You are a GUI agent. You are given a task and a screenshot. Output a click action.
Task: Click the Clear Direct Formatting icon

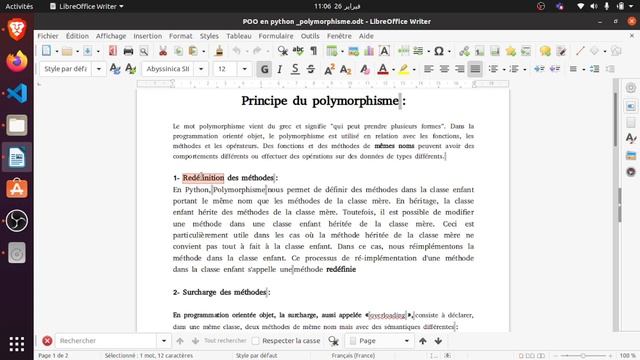click(364, 69)
